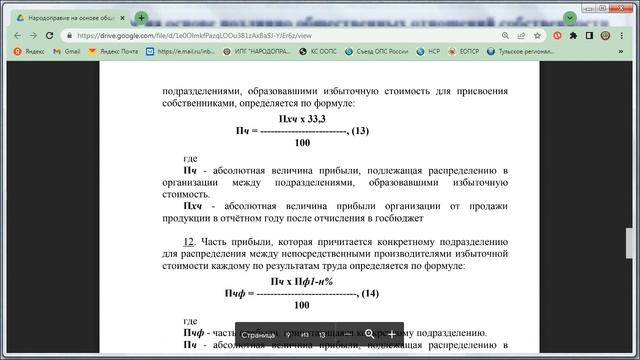Open the Съезд ОПС России bookmark
The image size is (640, 360).
point(376,51)
